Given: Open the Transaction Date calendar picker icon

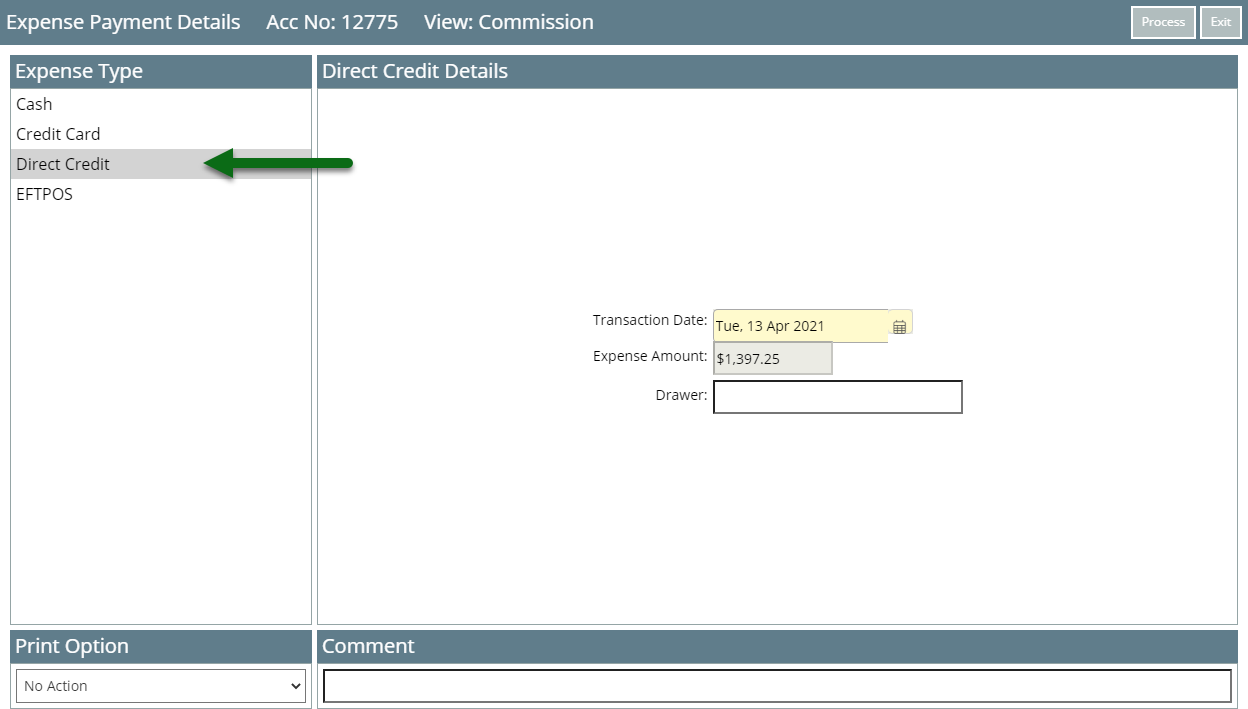Looking at the screenshot, I should [899, 327].
